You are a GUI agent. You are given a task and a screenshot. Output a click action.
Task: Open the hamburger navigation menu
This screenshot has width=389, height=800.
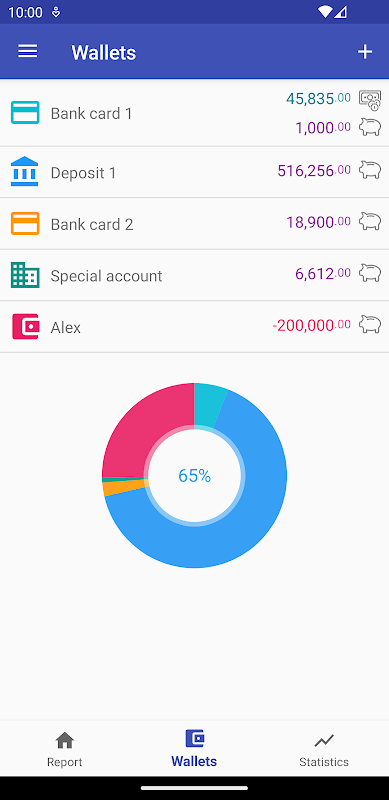tap(28, 52)
